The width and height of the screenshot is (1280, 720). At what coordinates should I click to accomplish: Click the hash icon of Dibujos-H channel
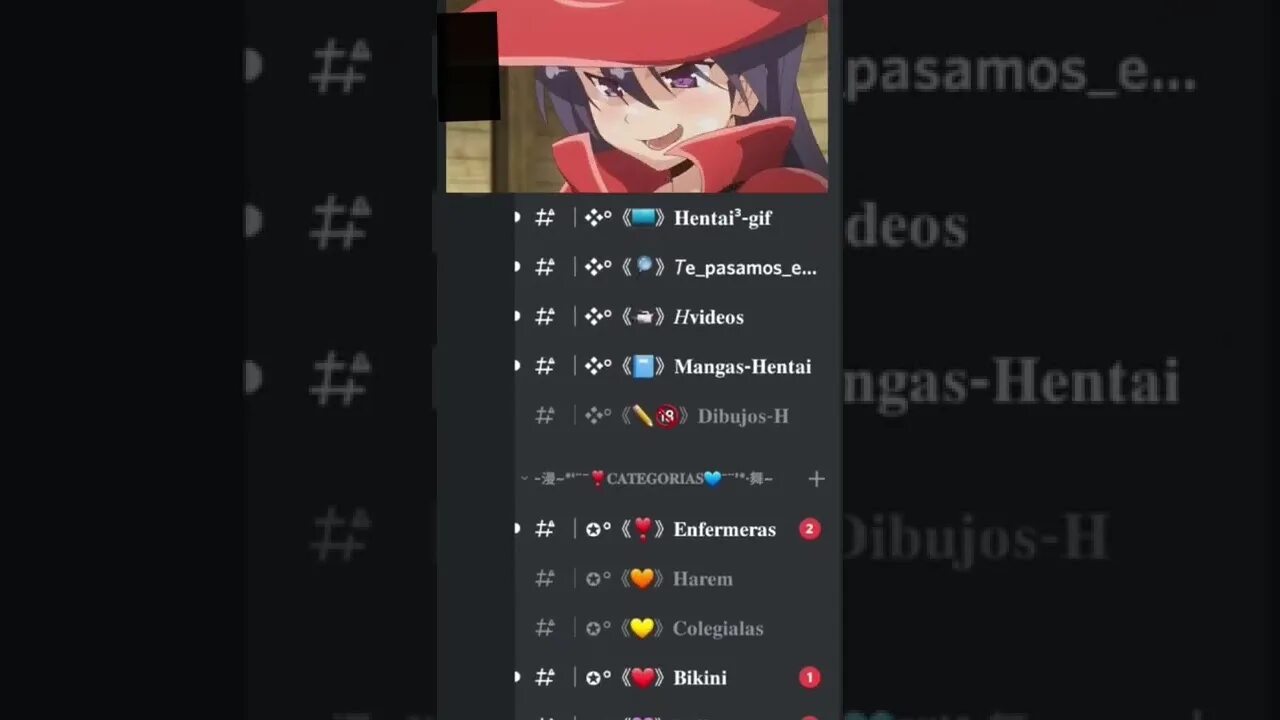click(545, 416)
